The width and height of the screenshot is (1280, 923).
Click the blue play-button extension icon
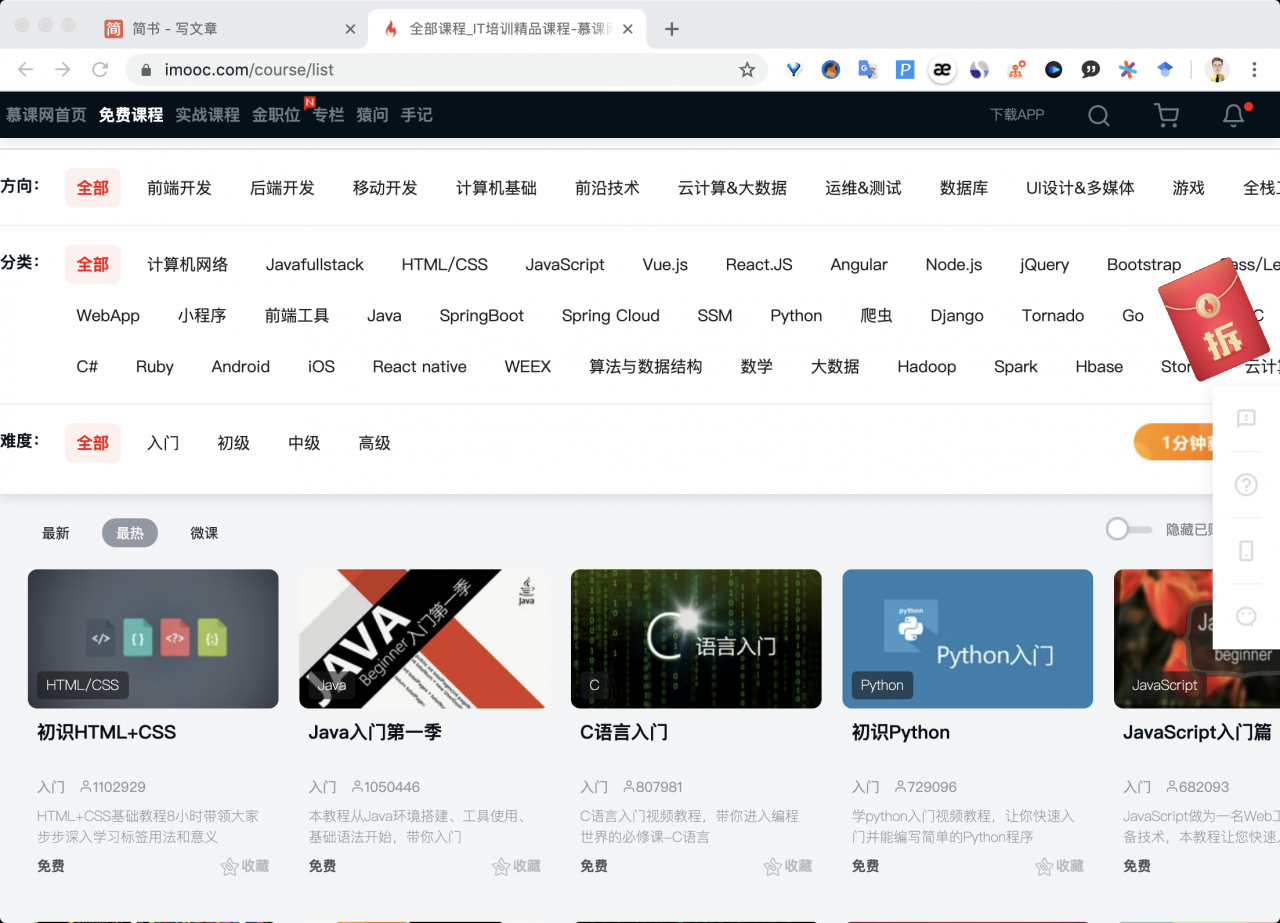[1054, 69]
